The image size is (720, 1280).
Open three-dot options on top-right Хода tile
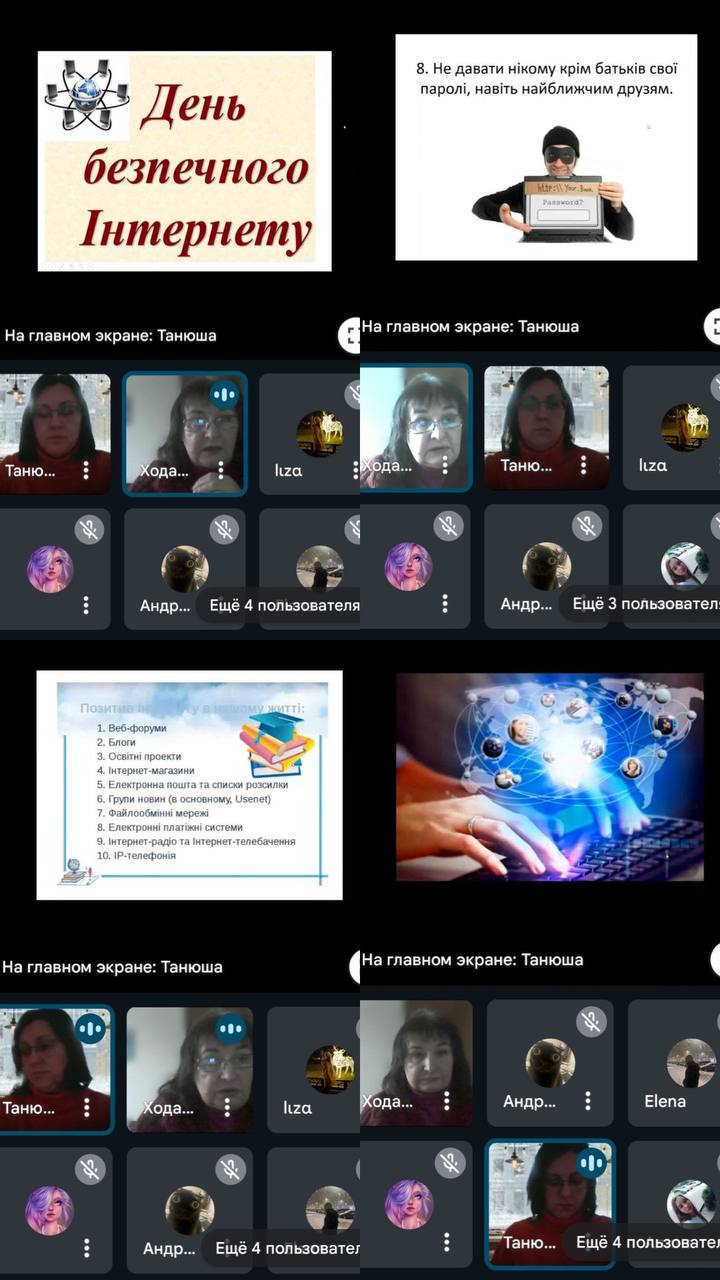point(444,466)
